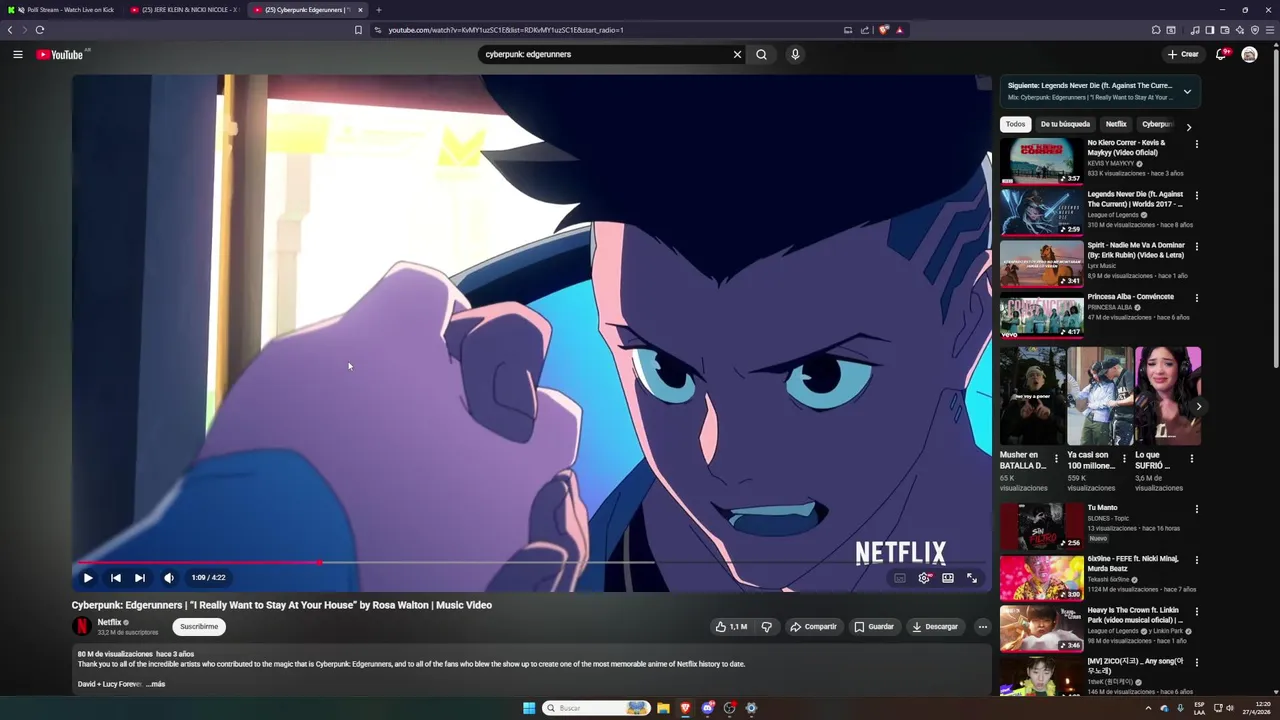
Task: Like the video (1,1 M)
Action: coord(731,627)
